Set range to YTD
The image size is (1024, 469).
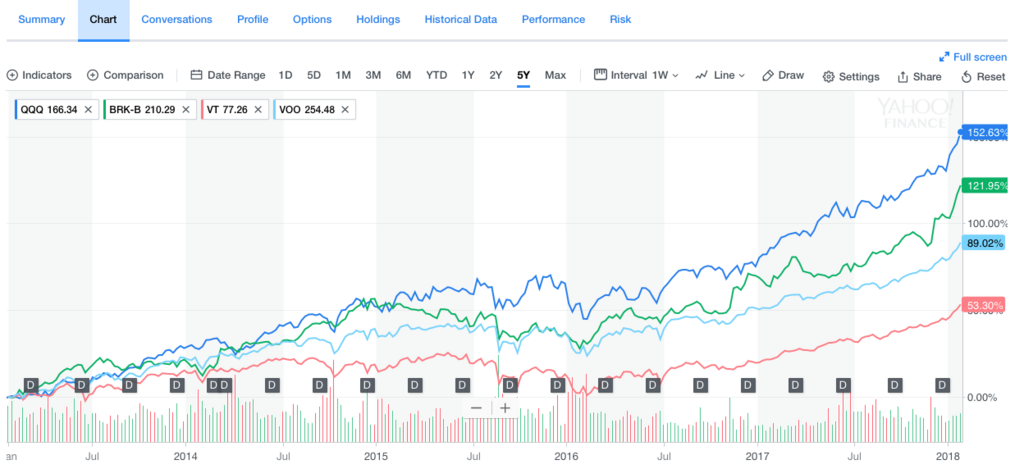point(436,75)
